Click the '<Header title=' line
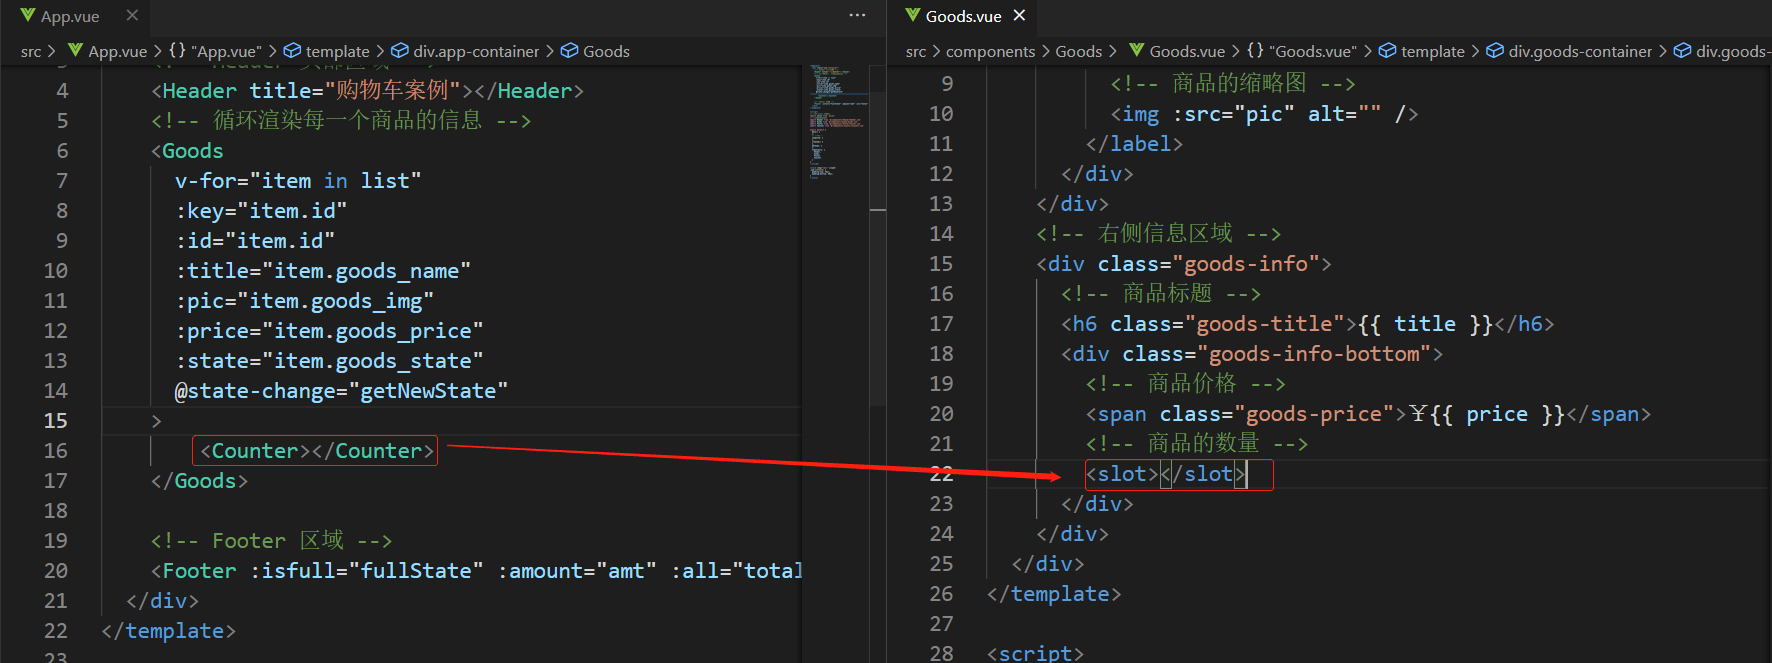Viewport: 1772px width, 663px height. coord(367,91)
